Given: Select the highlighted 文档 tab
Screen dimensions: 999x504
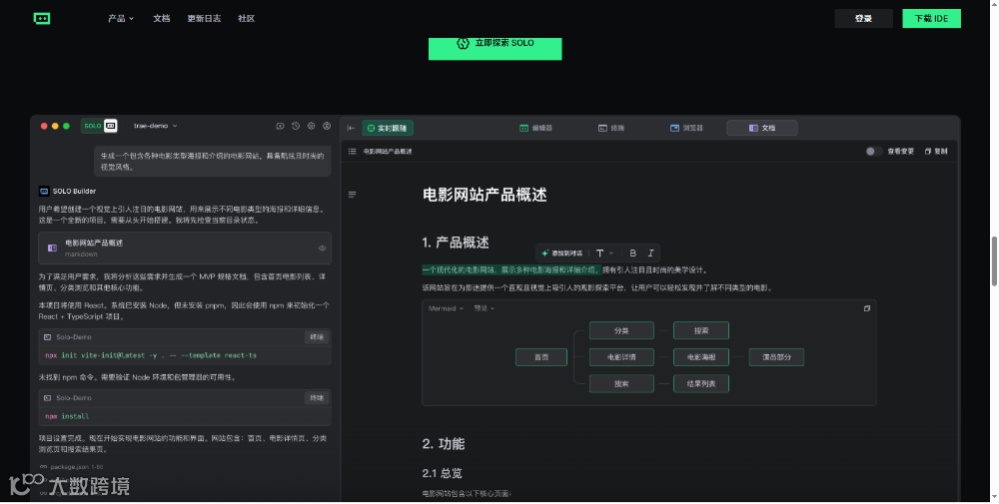Looking at the screenshot, I should [762, 128].
